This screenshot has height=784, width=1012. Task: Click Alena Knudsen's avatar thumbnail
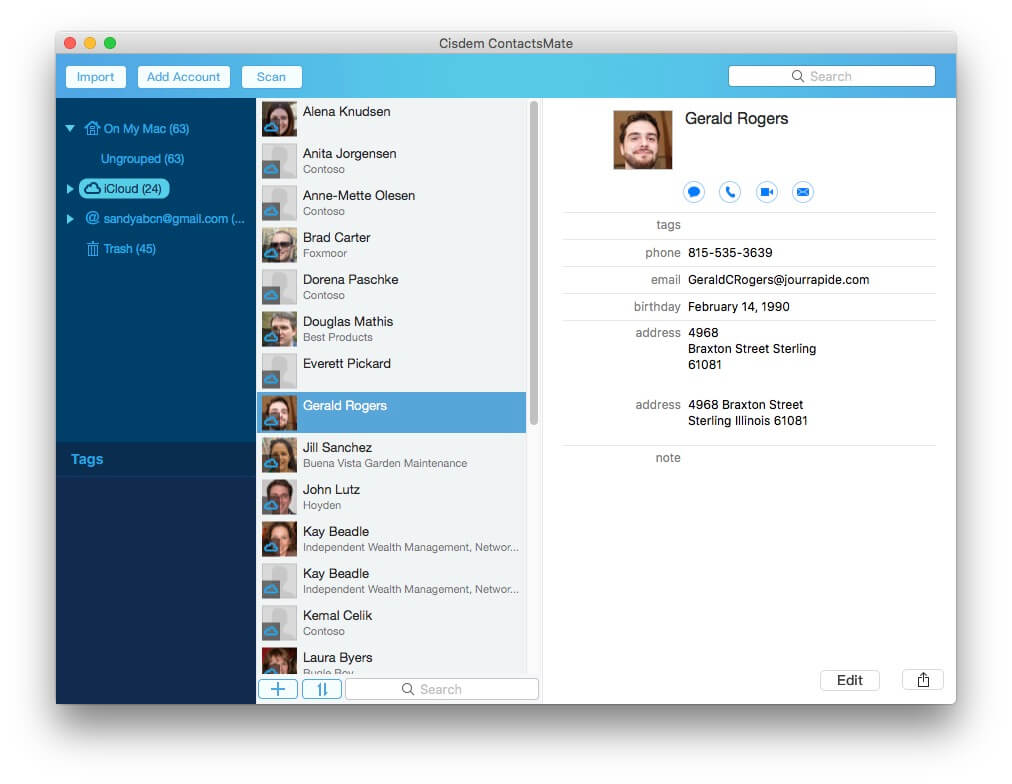pyautogui.click(x=279, y=119)
